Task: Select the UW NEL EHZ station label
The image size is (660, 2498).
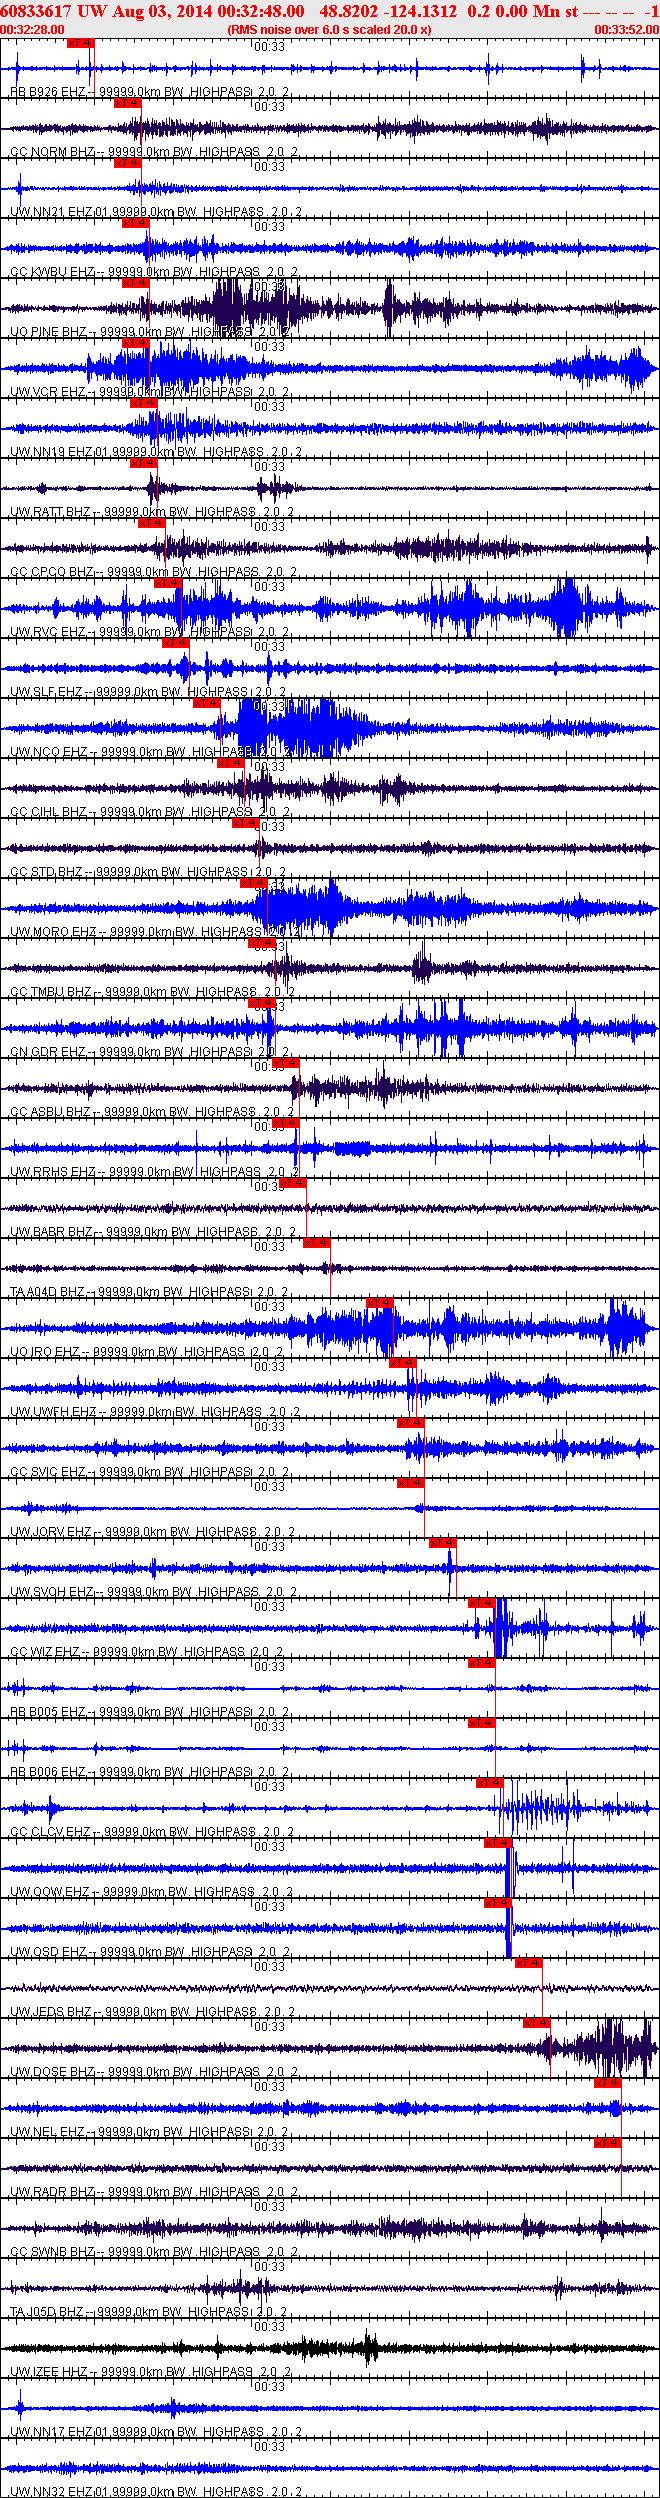Action: [150, 2132]
